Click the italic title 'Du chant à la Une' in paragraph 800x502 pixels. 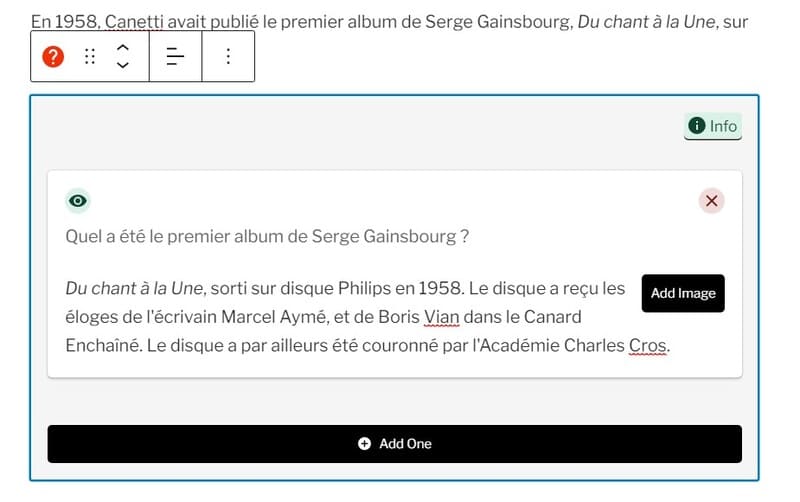(646, 22)
